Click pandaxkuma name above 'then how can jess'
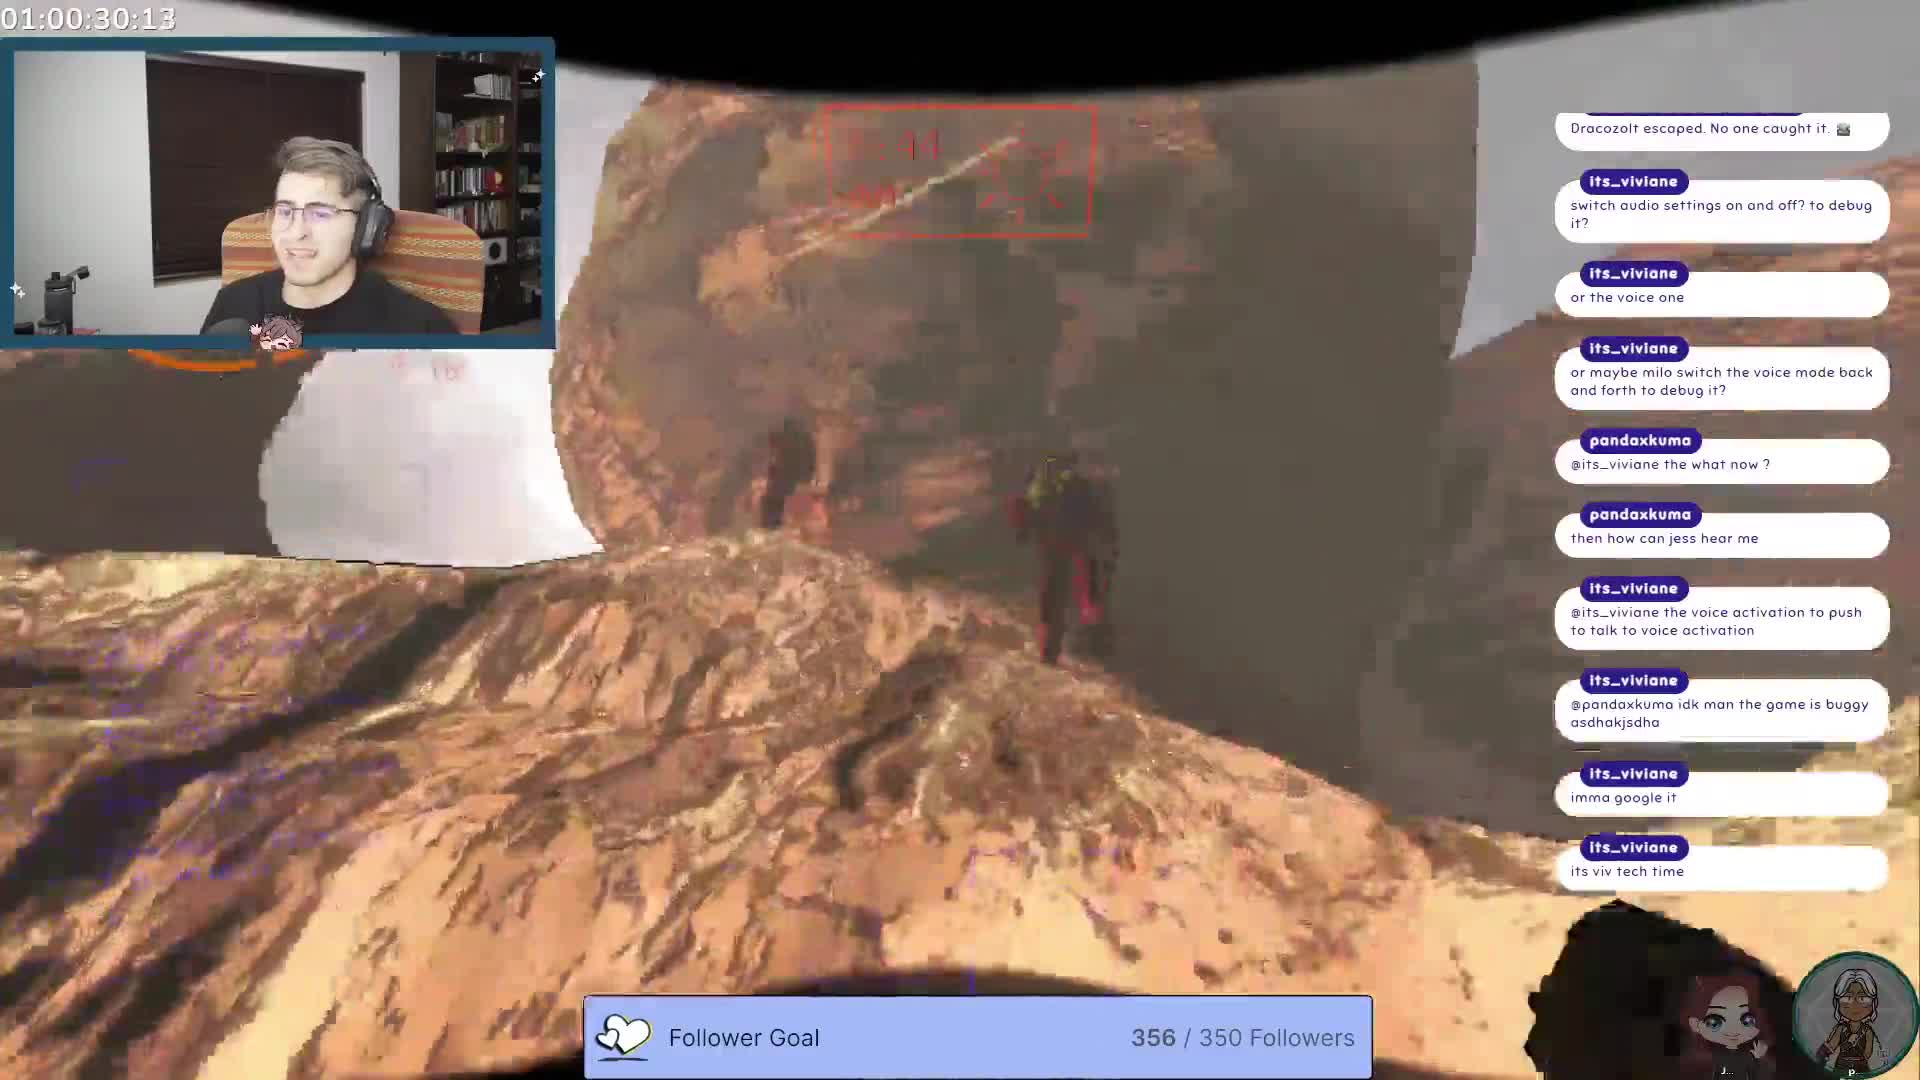 click(1640, 514)
